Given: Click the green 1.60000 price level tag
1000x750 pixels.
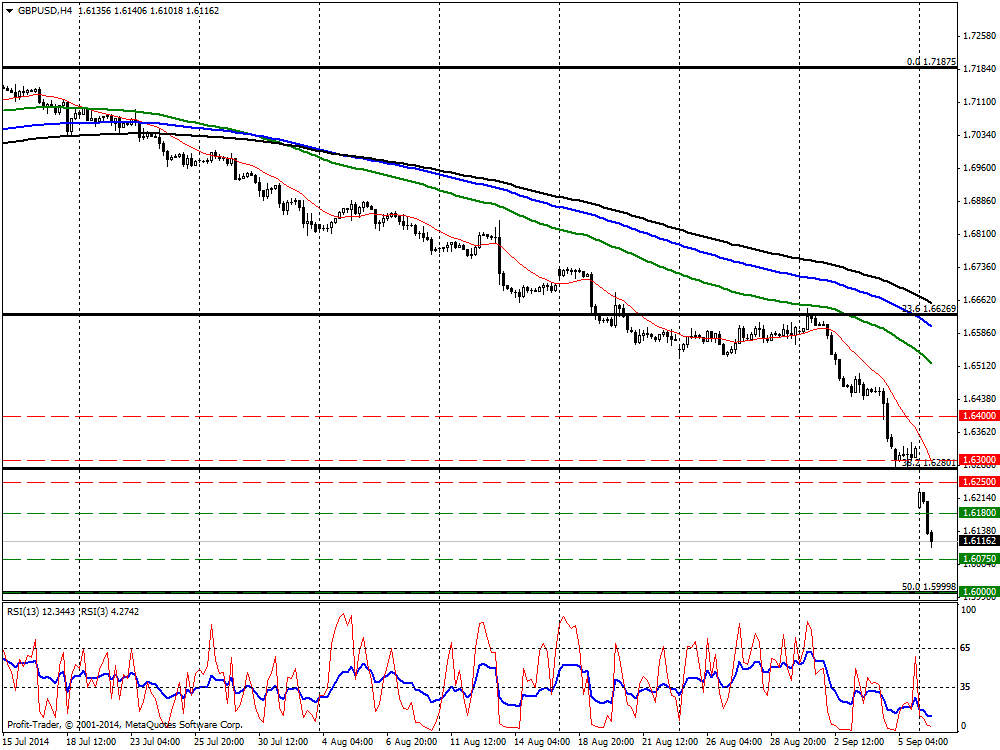Looking at the screenshot, I should point(977,592).
